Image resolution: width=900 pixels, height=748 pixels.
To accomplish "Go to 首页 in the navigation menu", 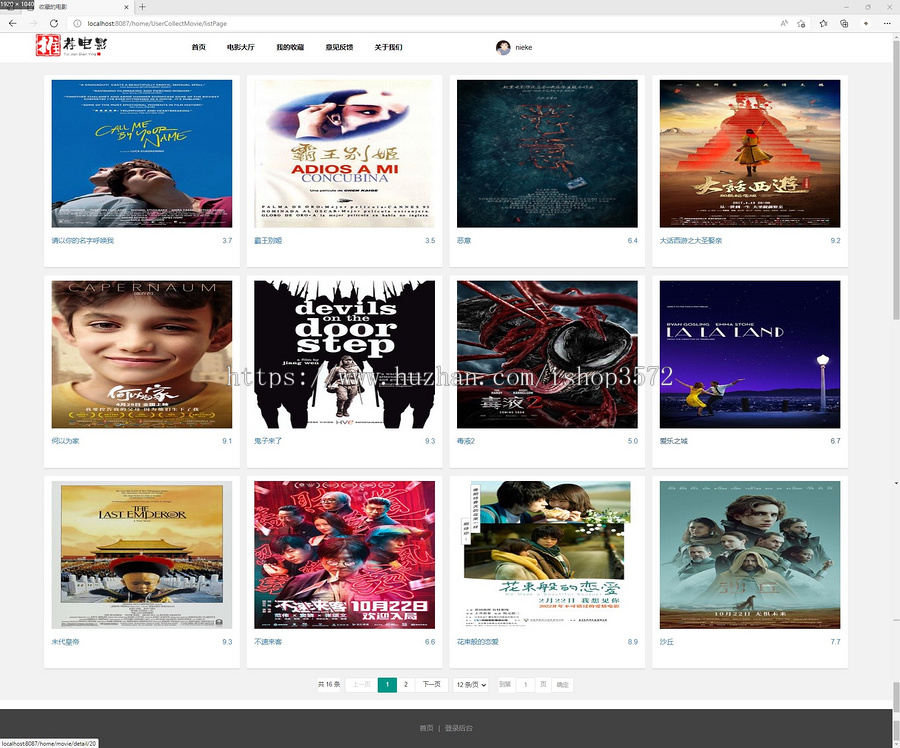I will 199,47.
